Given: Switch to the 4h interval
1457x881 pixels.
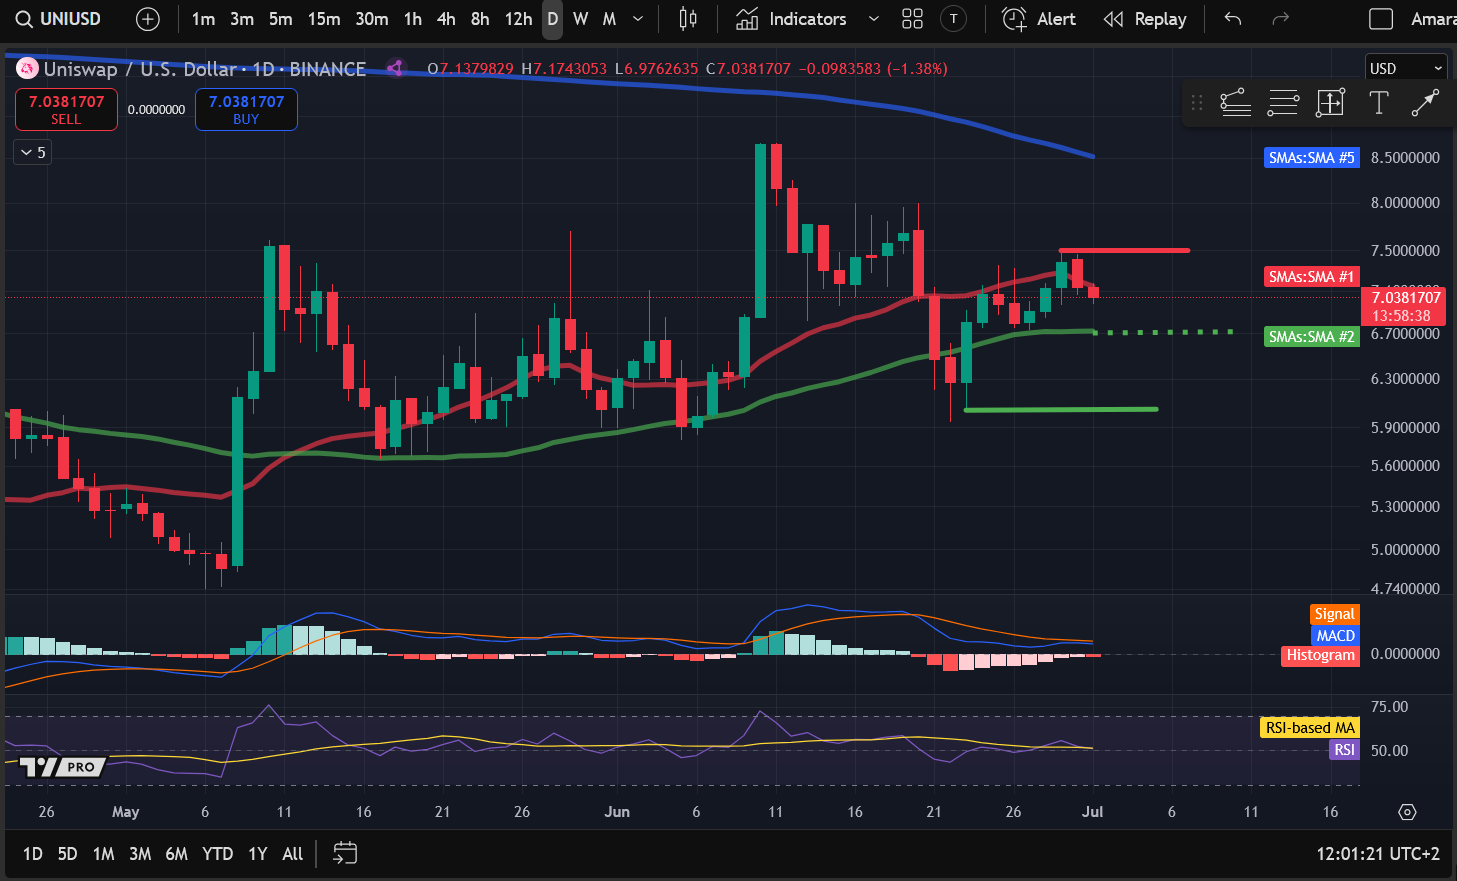Looking at the screenshot, I should (446, 19).
